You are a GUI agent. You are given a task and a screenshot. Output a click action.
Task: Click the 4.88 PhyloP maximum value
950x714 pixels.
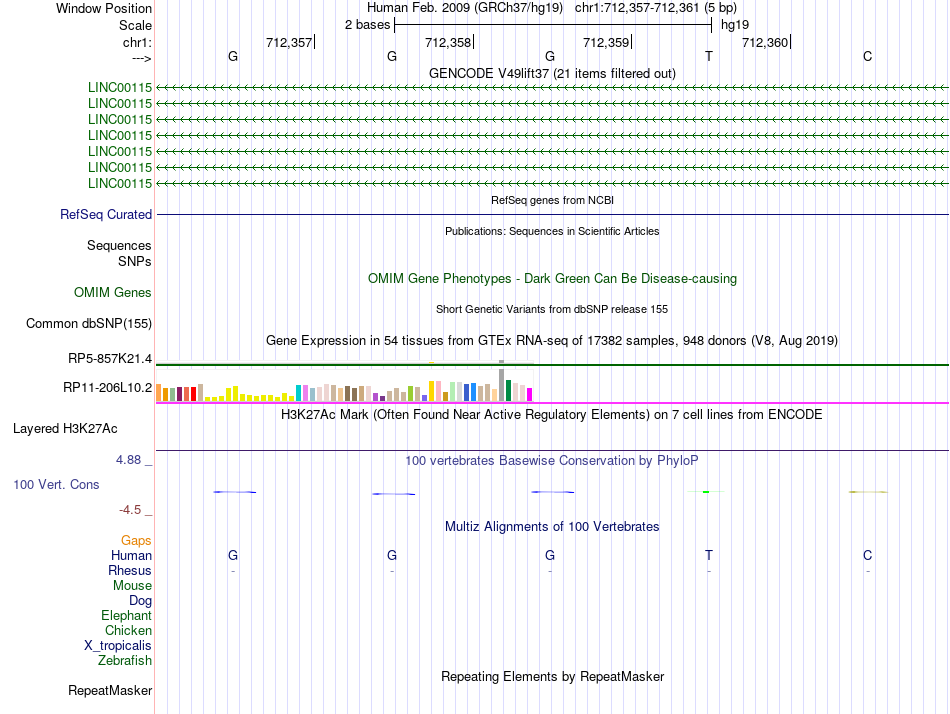[x=128, y=460]
